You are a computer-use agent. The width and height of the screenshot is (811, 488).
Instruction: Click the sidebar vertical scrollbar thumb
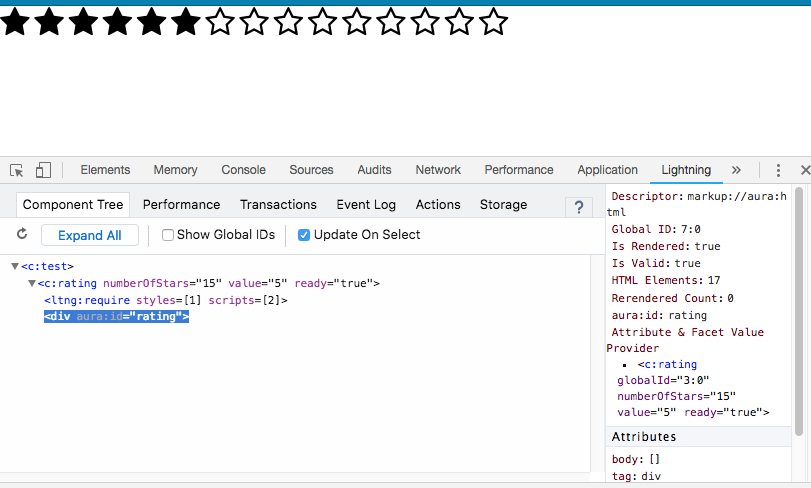799,311
